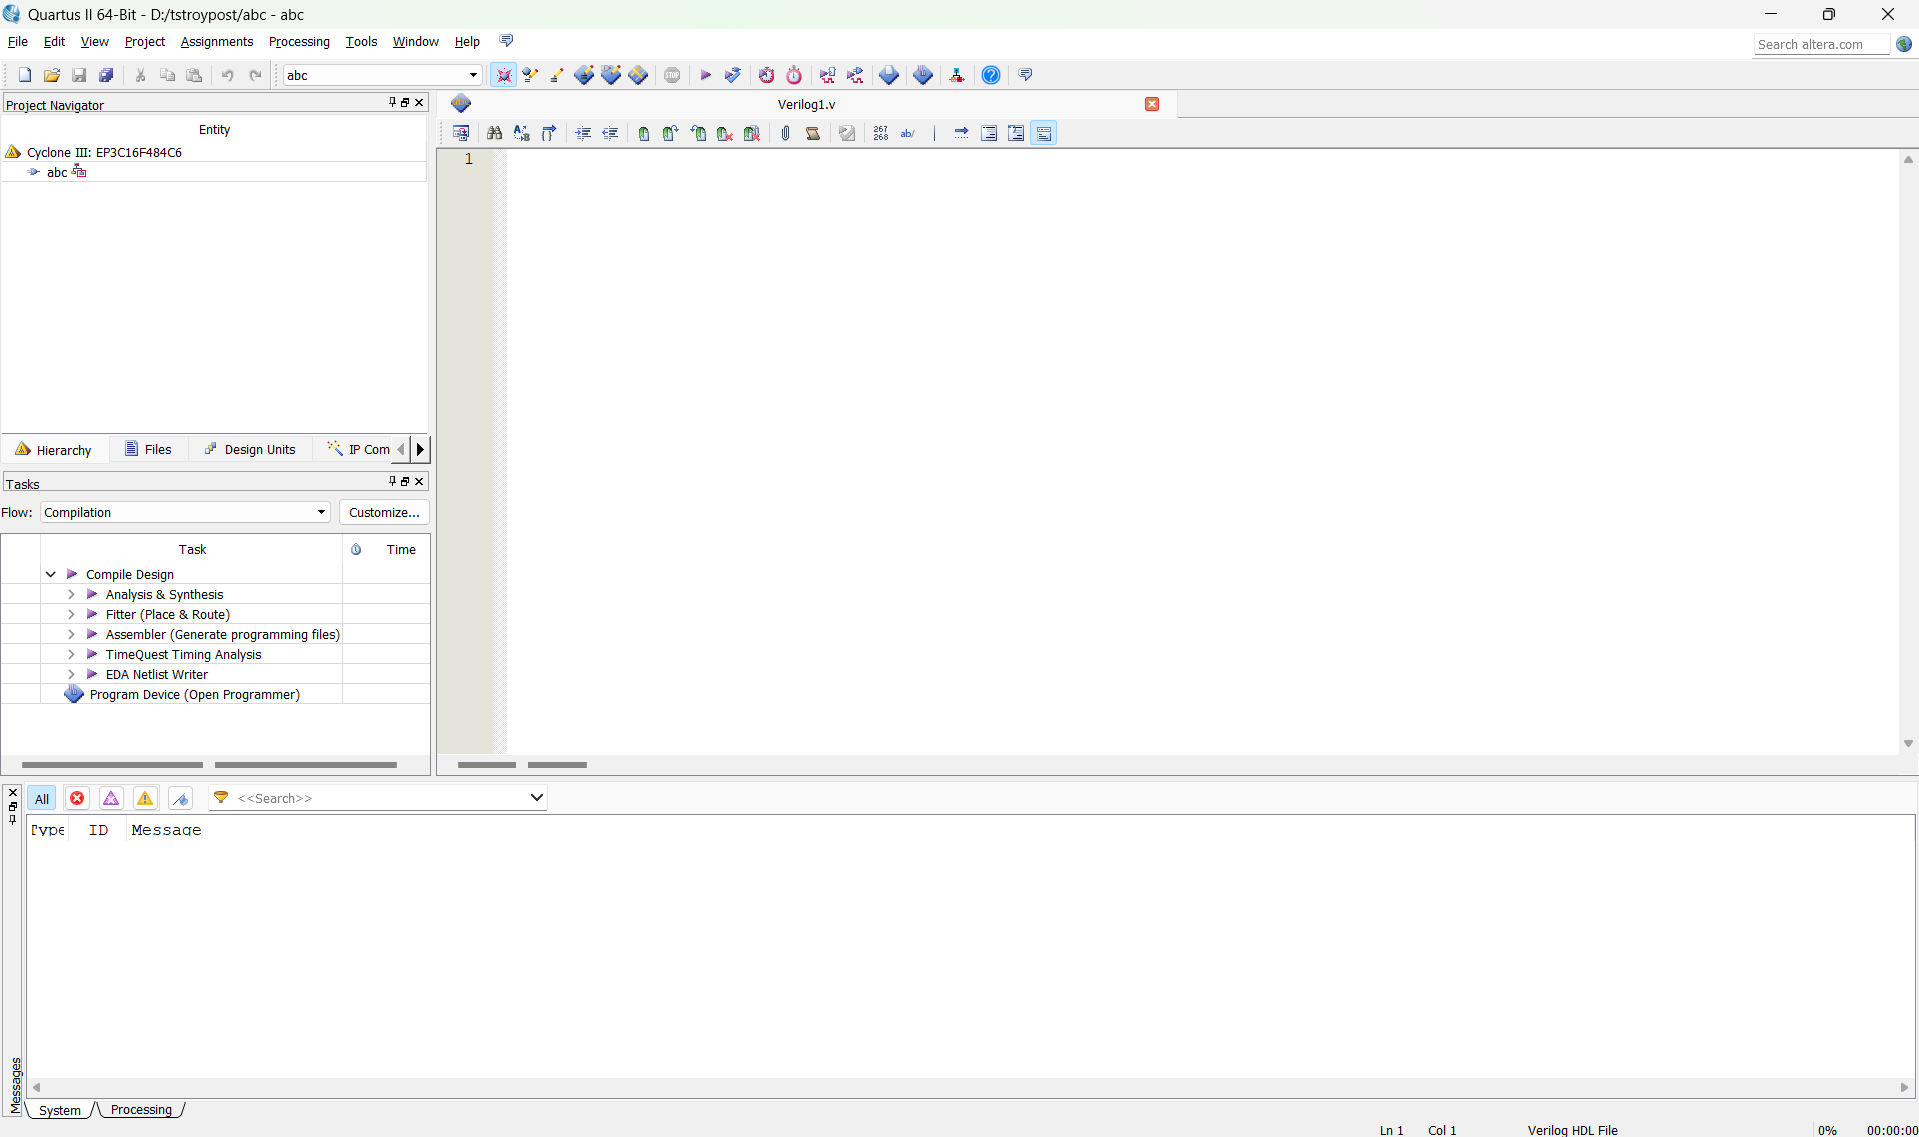The width and height of the screenshot is (1919, 1137).
Task: Collapse the Compile Design task
Action: click(x=51, y=574)
